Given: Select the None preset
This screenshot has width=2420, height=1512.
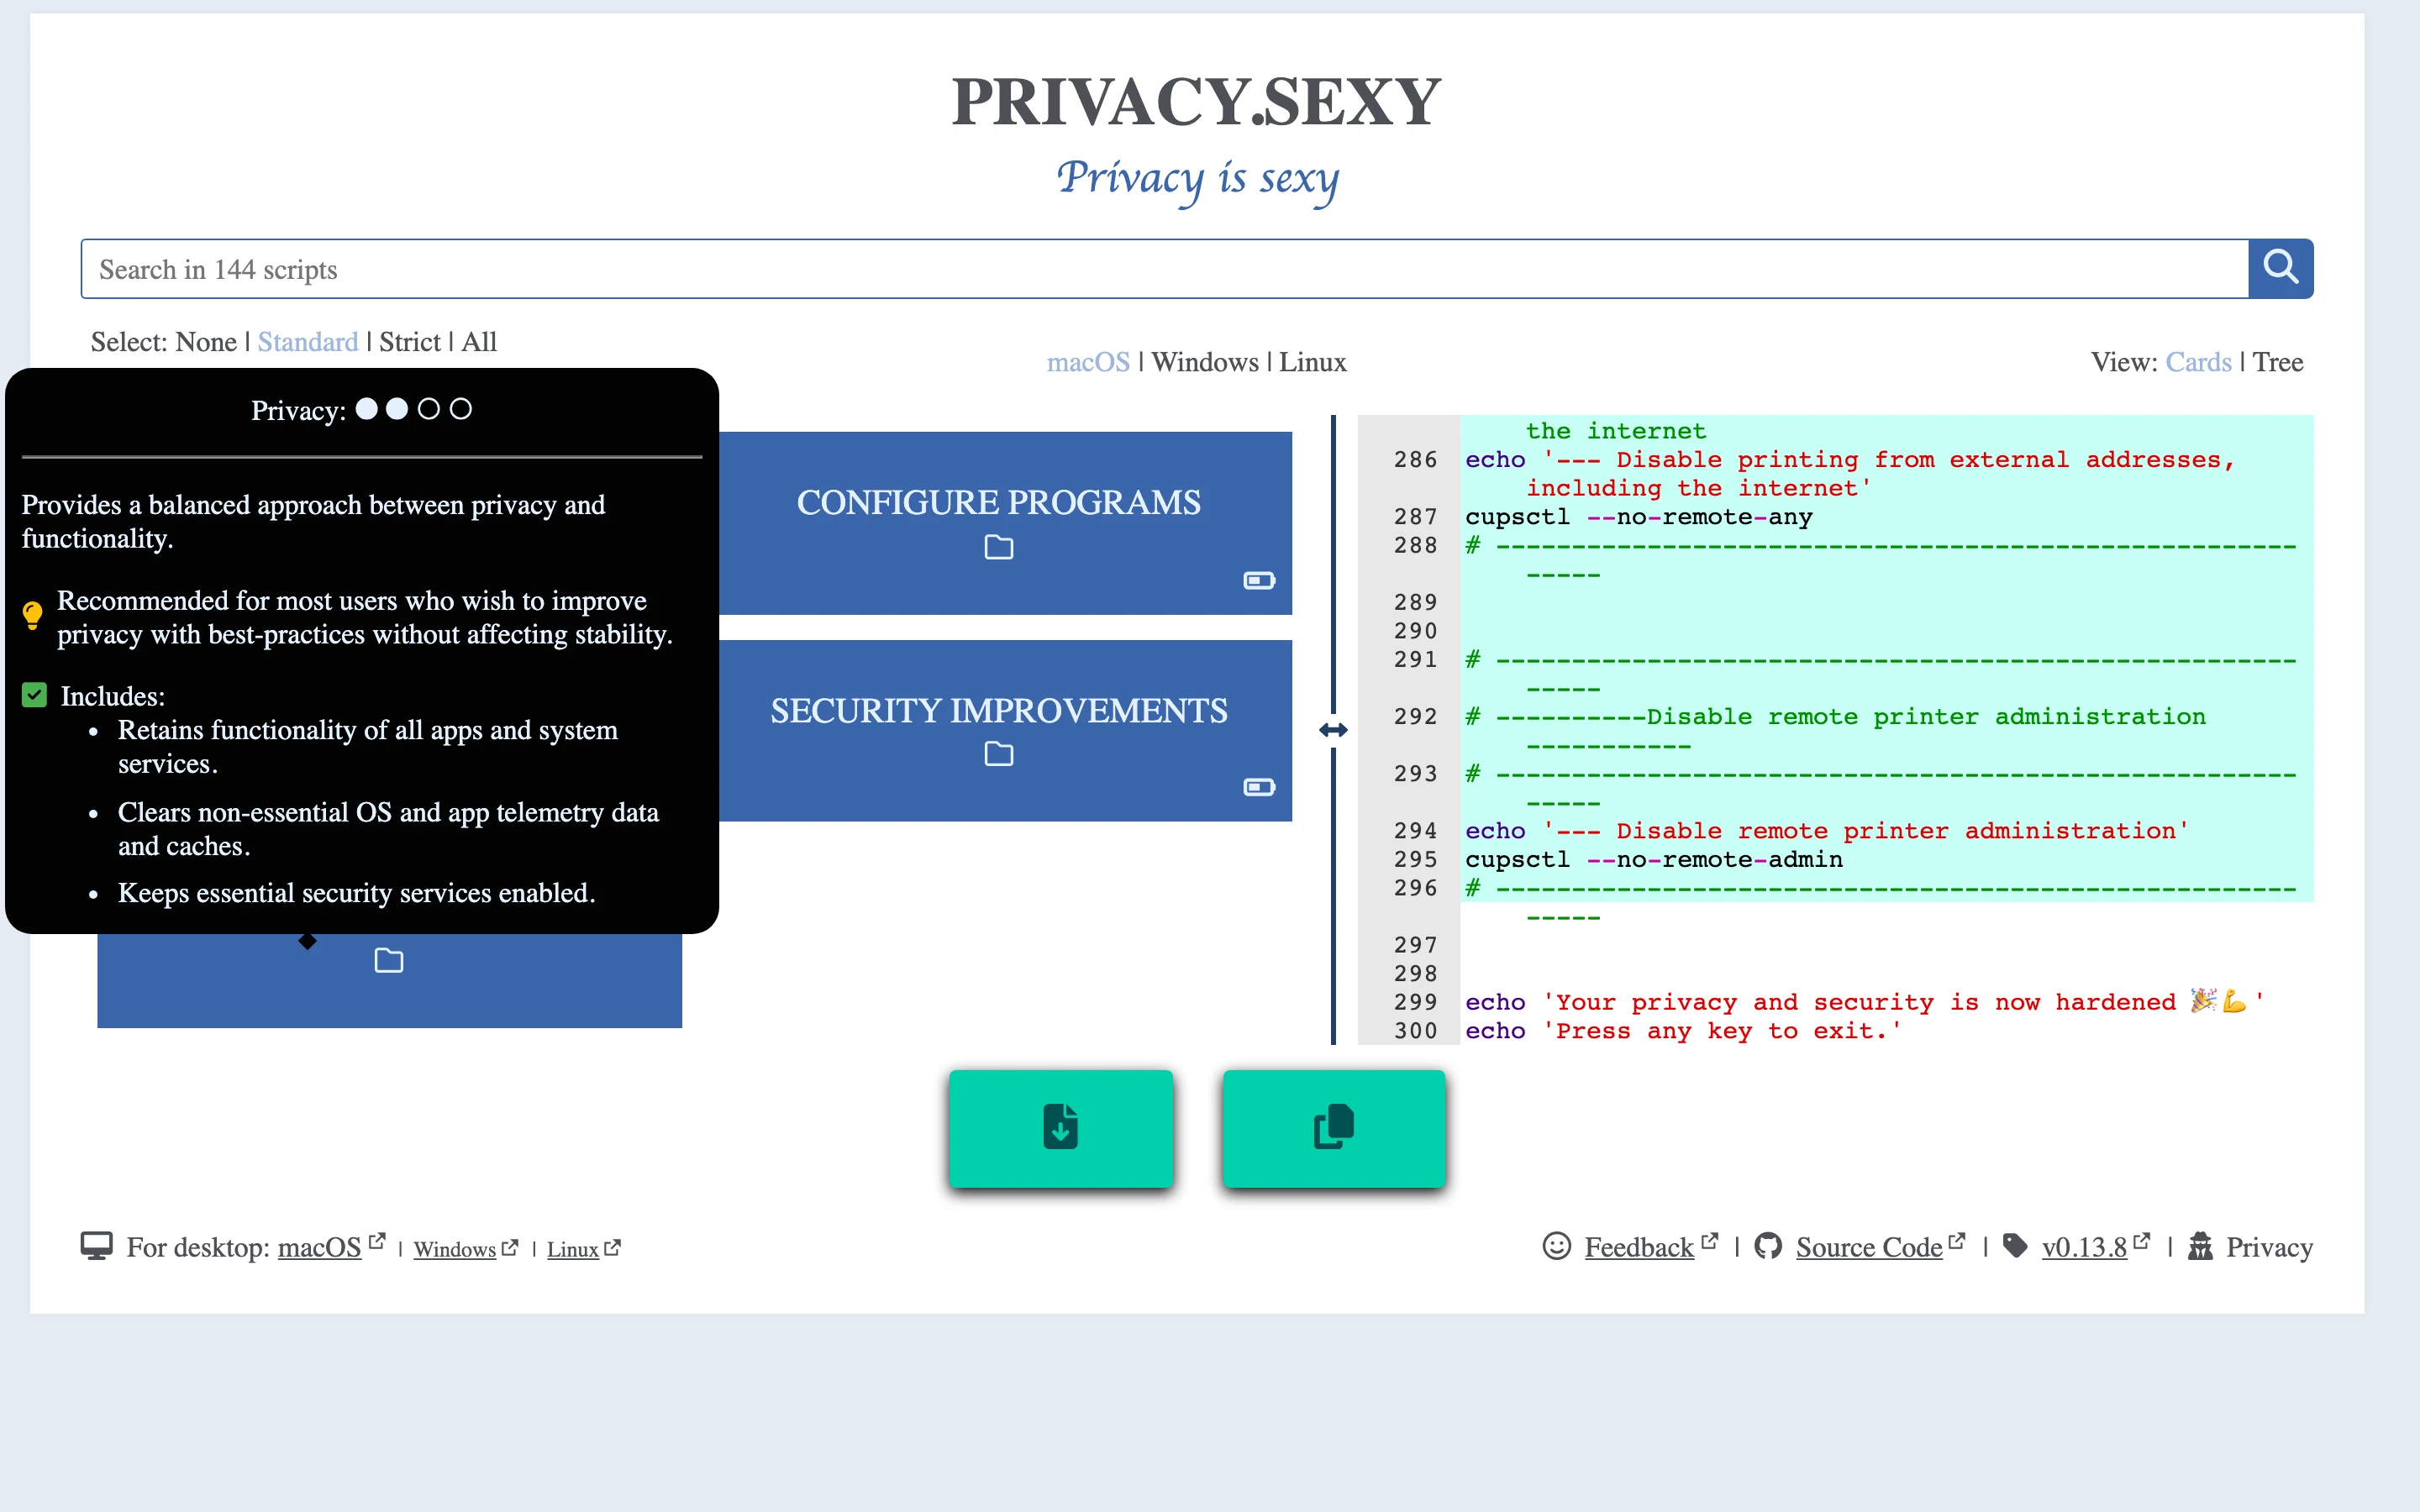Looking at the screenshot, I should tap(206, 342).
